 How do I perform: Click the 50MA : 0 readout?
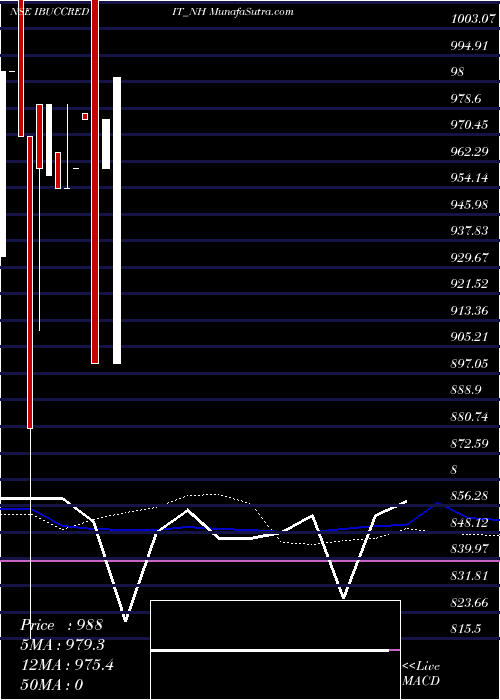pyautogui.click(x=53, y=684)
